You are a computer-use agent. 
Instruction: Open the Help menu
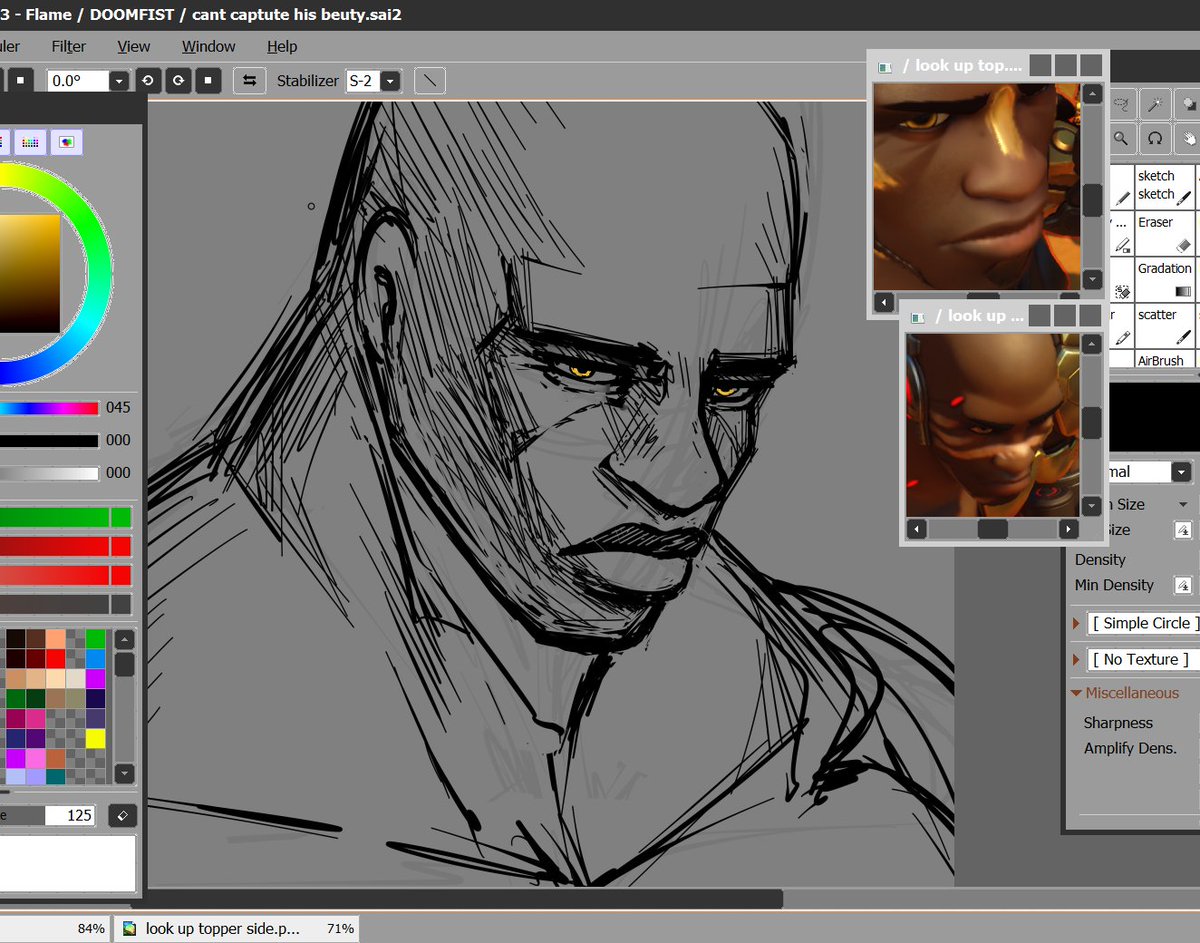coord(282,46)
